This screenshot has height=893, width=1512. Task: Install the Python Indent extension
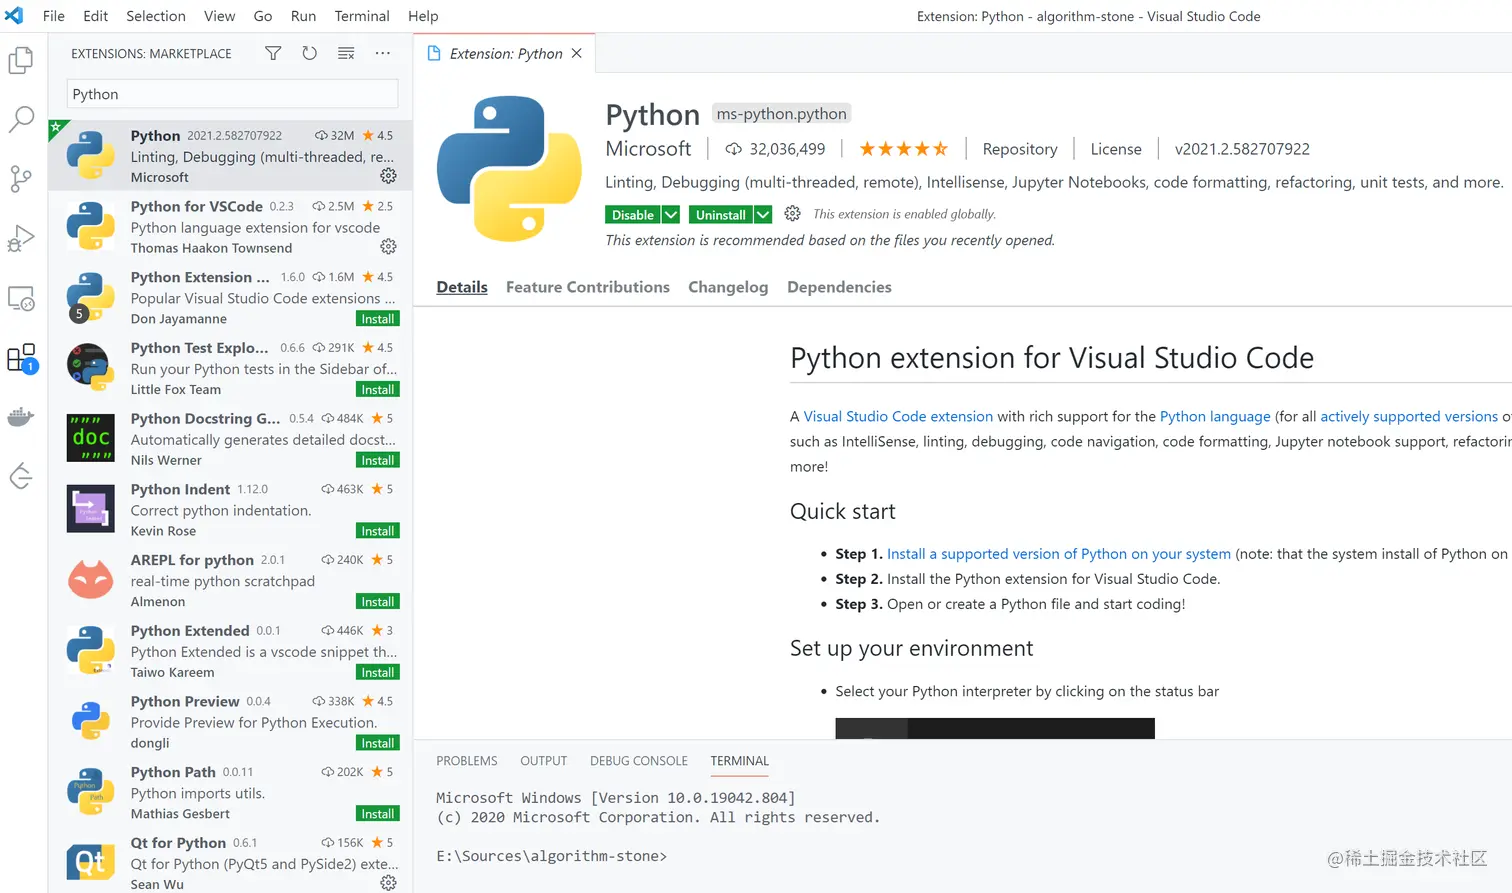click(377, 531)
